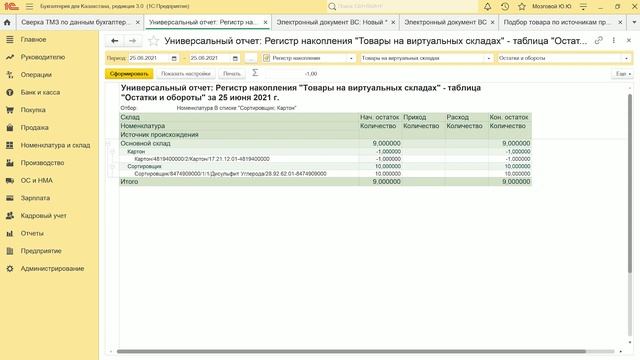
Task: Open the main menu hamburger icon
Action: click(29, 7)
